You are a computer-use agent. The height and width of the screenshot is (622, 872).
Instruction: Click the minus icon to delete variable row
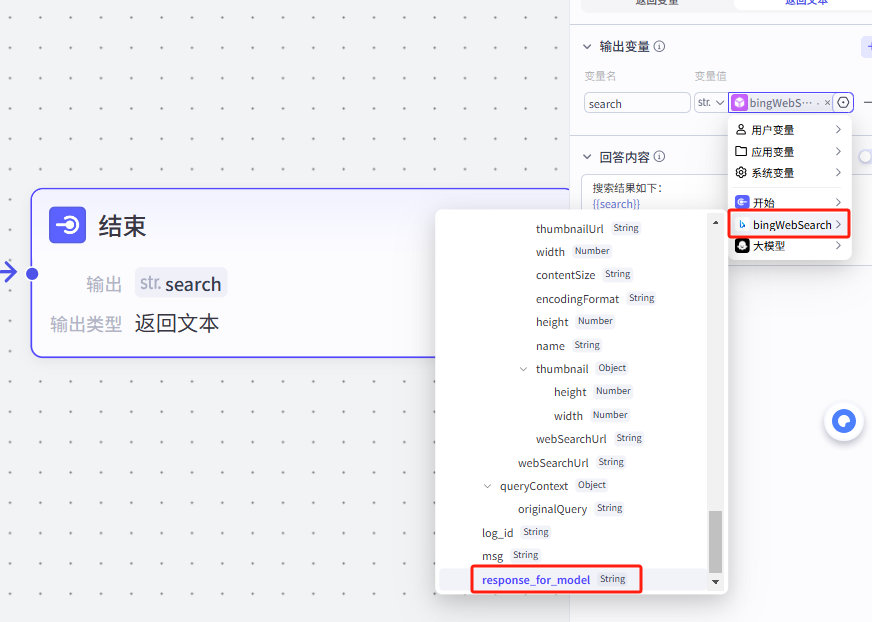click(x=866, y=103)
